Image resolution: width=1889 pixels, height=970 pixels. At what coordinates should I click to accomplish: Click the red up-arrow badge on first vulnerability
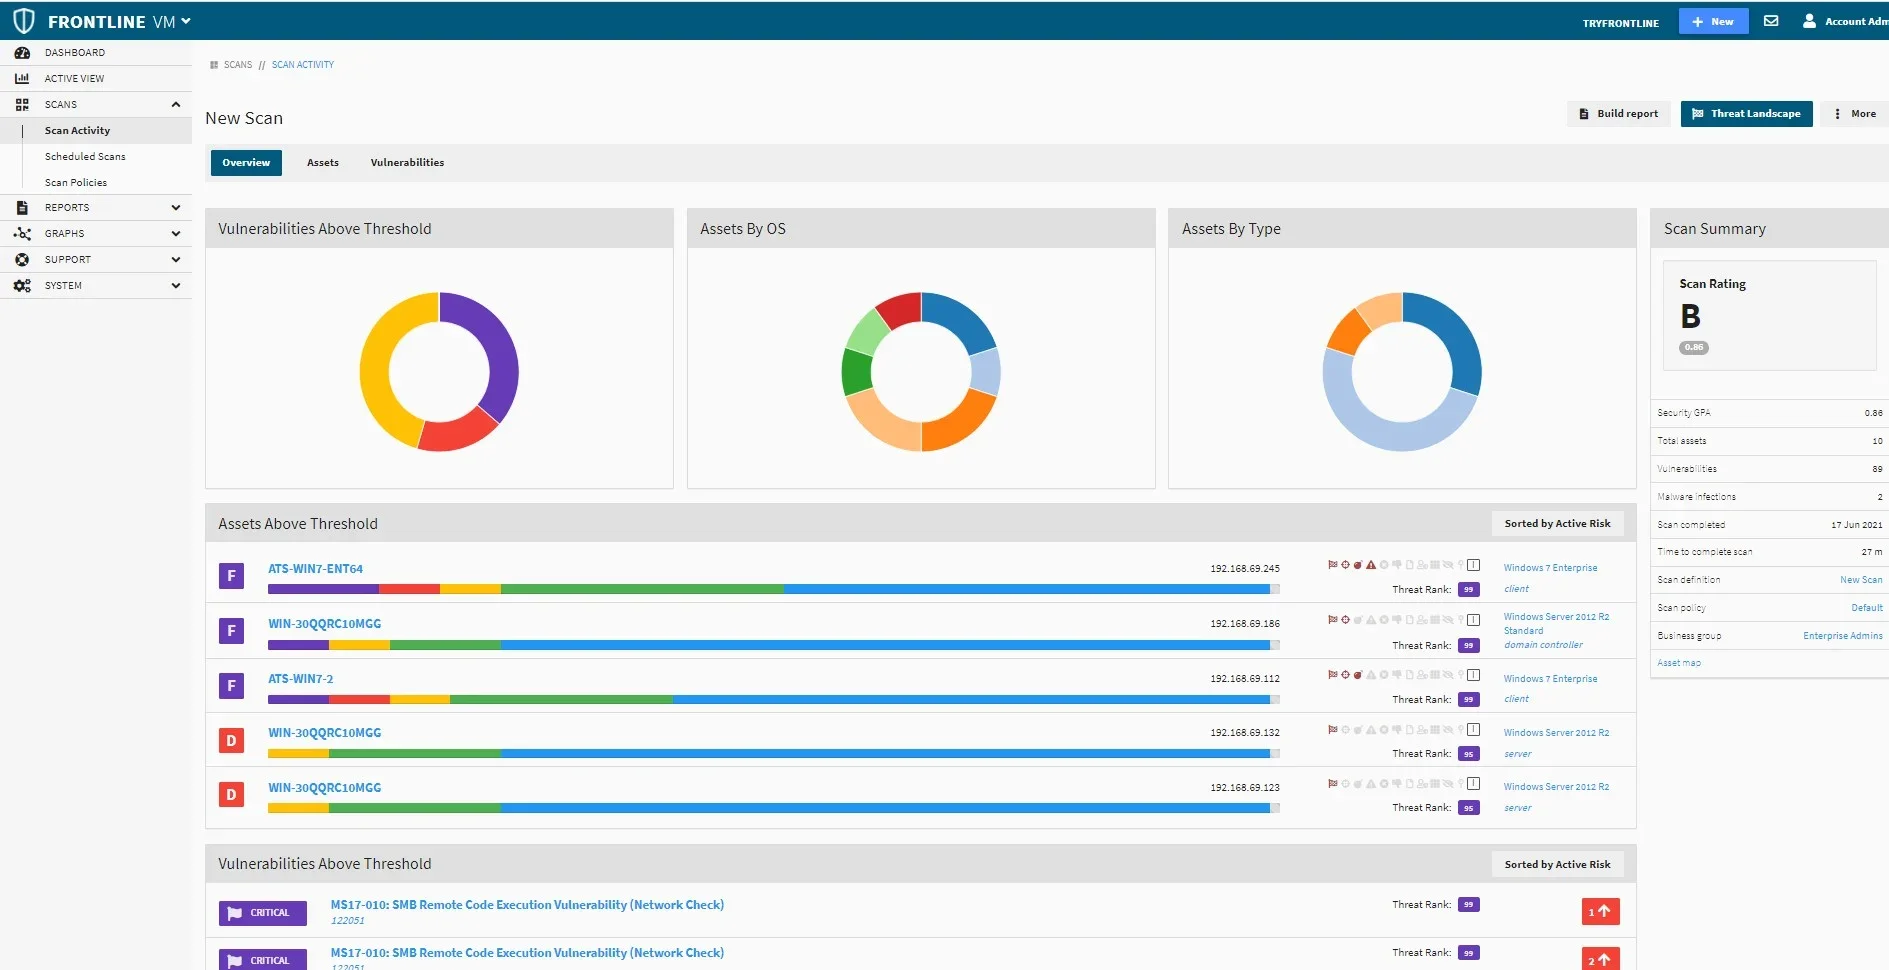1600,911
